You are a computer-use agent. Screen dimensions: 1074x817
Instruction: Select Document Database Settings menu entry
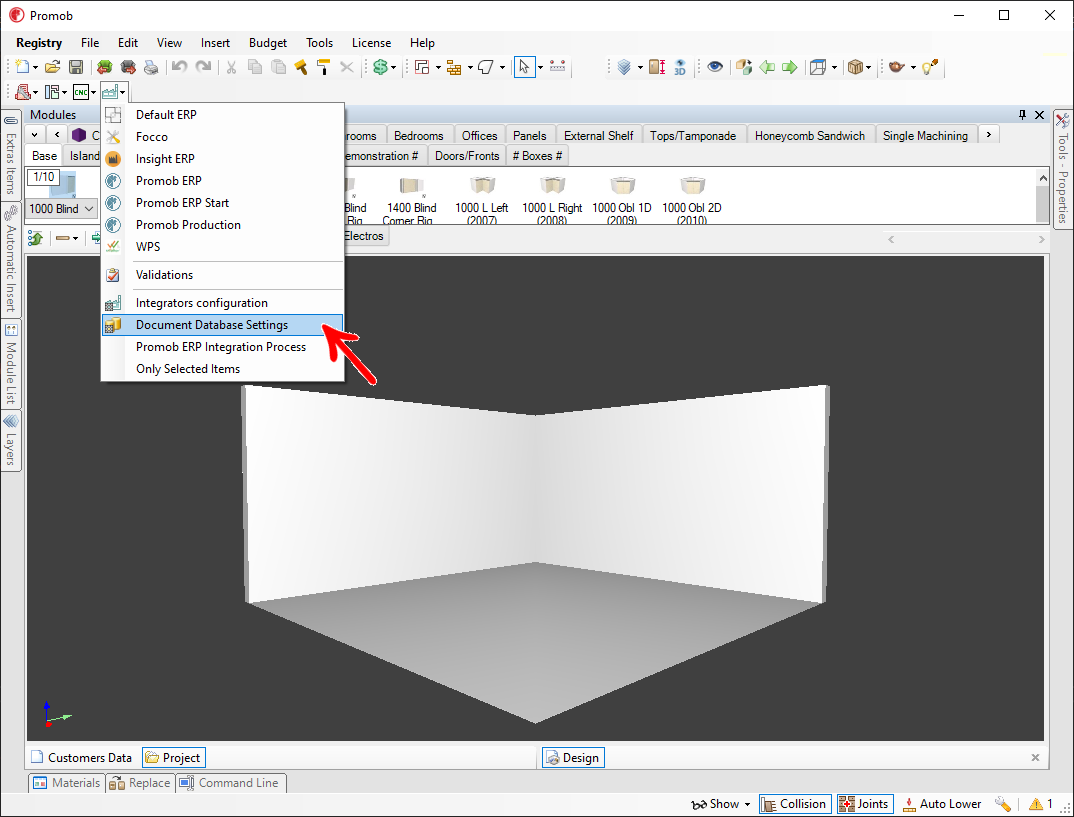pyautogui.click(x=223, y=325)
